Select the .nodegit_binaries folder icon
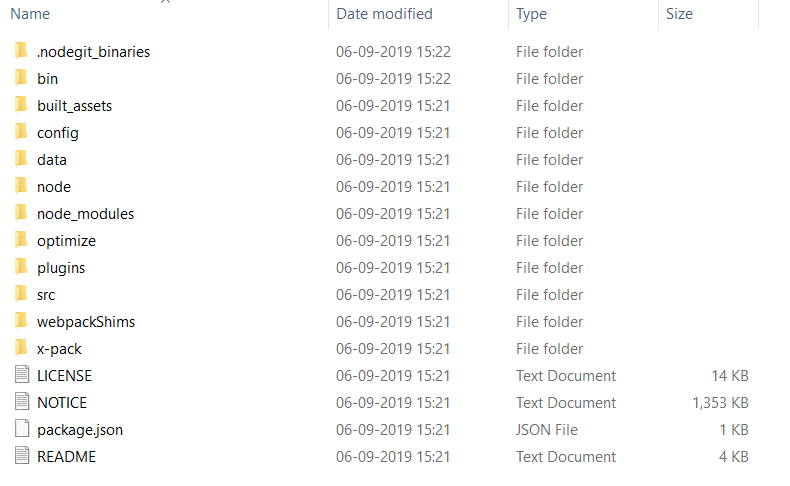This screenshot has width=790, height=486. (x=21, y=51)
